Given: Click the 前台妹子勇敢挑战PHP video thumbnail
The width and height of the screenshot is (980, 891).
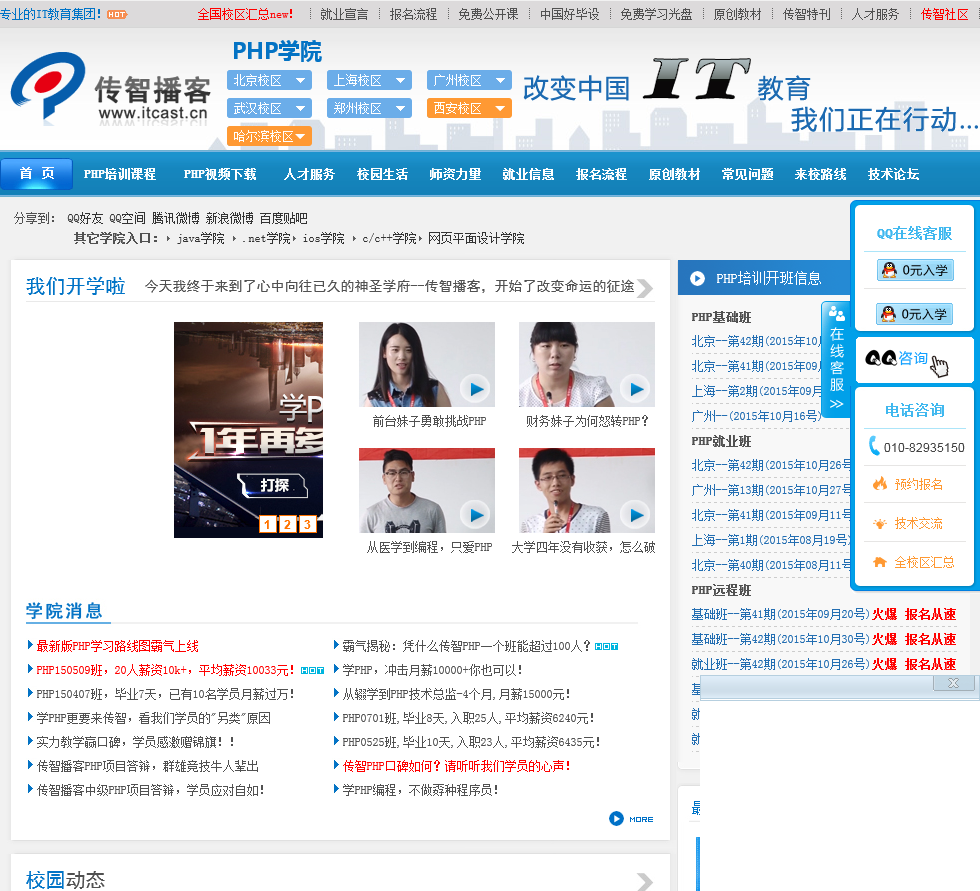Looking at the screenshot, I should (x=427, y=364).
